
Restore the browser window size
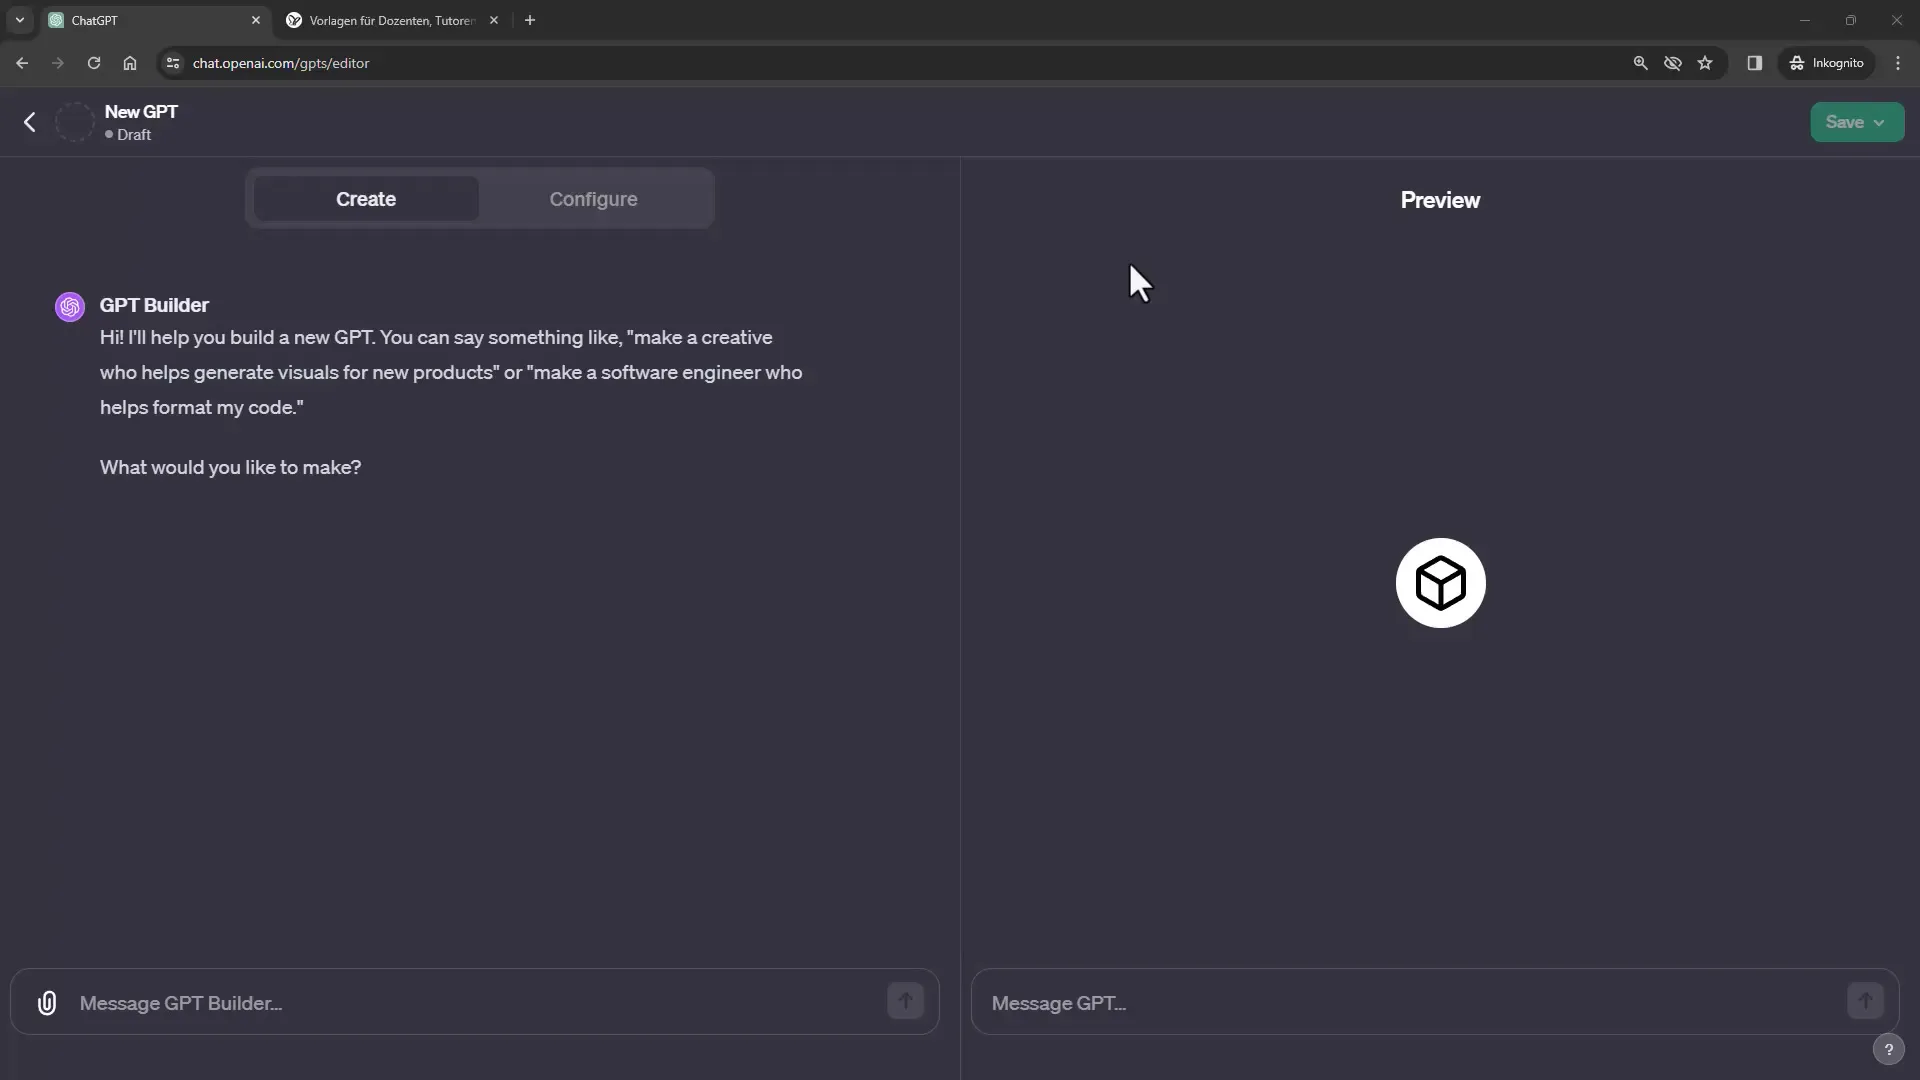[1851, 20]
